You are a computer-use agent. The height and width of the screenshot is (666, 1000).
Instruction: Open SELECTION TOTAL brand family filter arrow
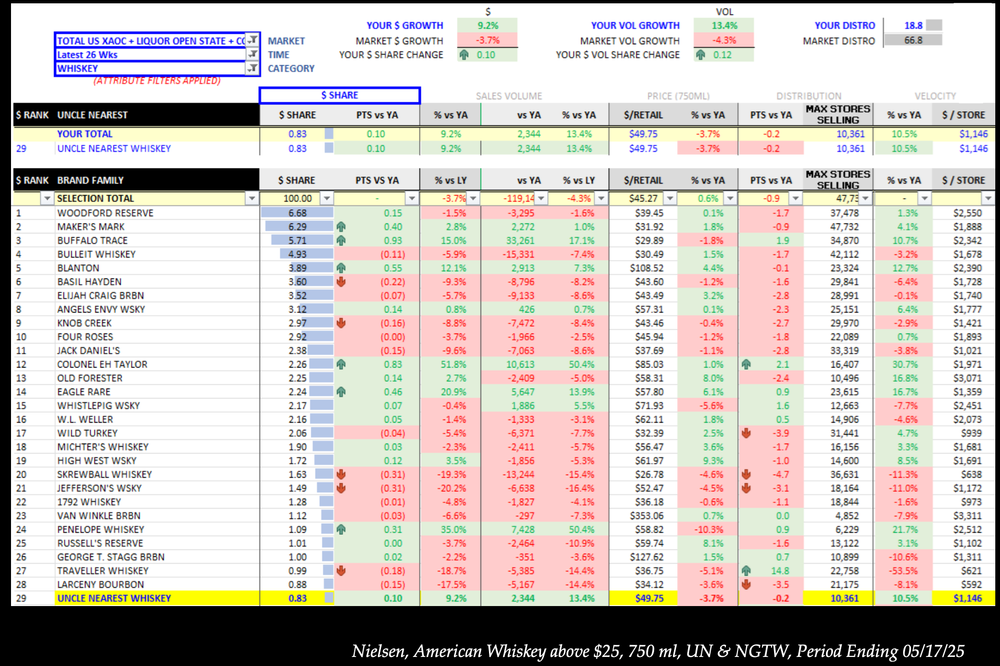click(x=252, y=198)
